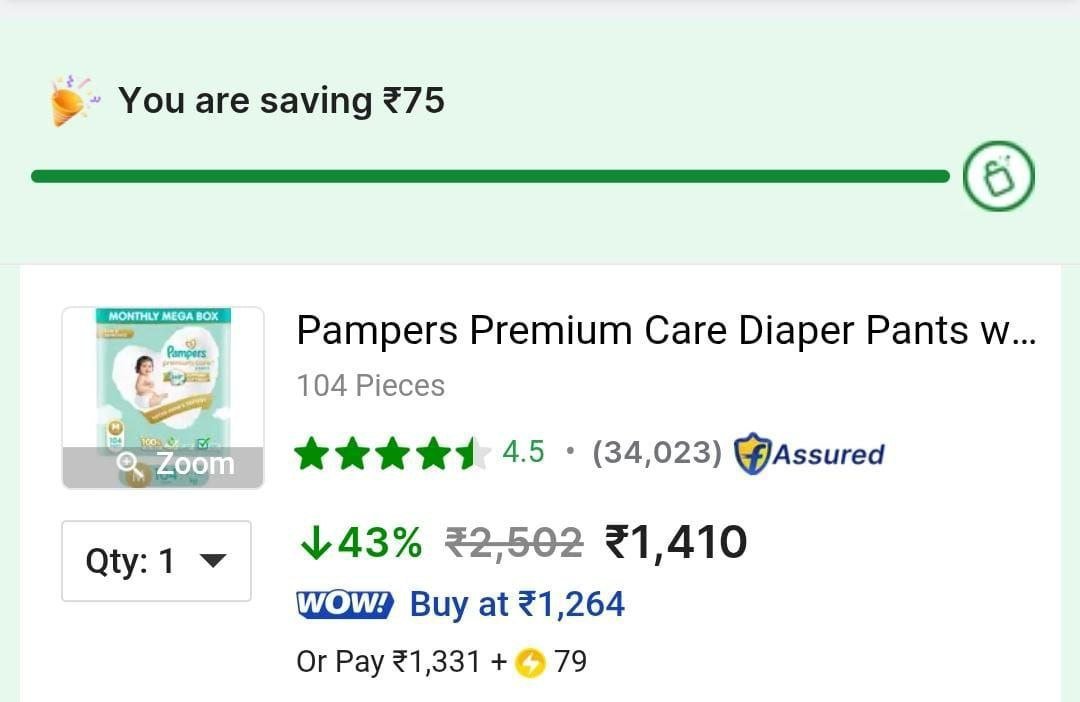Tap the party popper savings icon
This screenshot has height=702, width=1080.
point(74,100)
